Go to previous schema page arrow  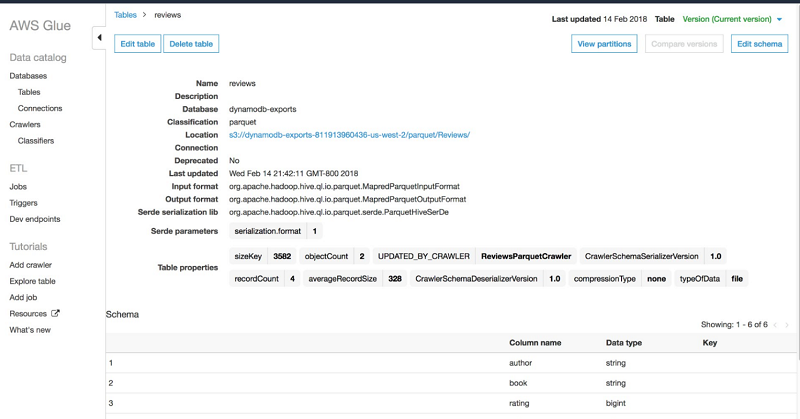[x=775, y=325]
